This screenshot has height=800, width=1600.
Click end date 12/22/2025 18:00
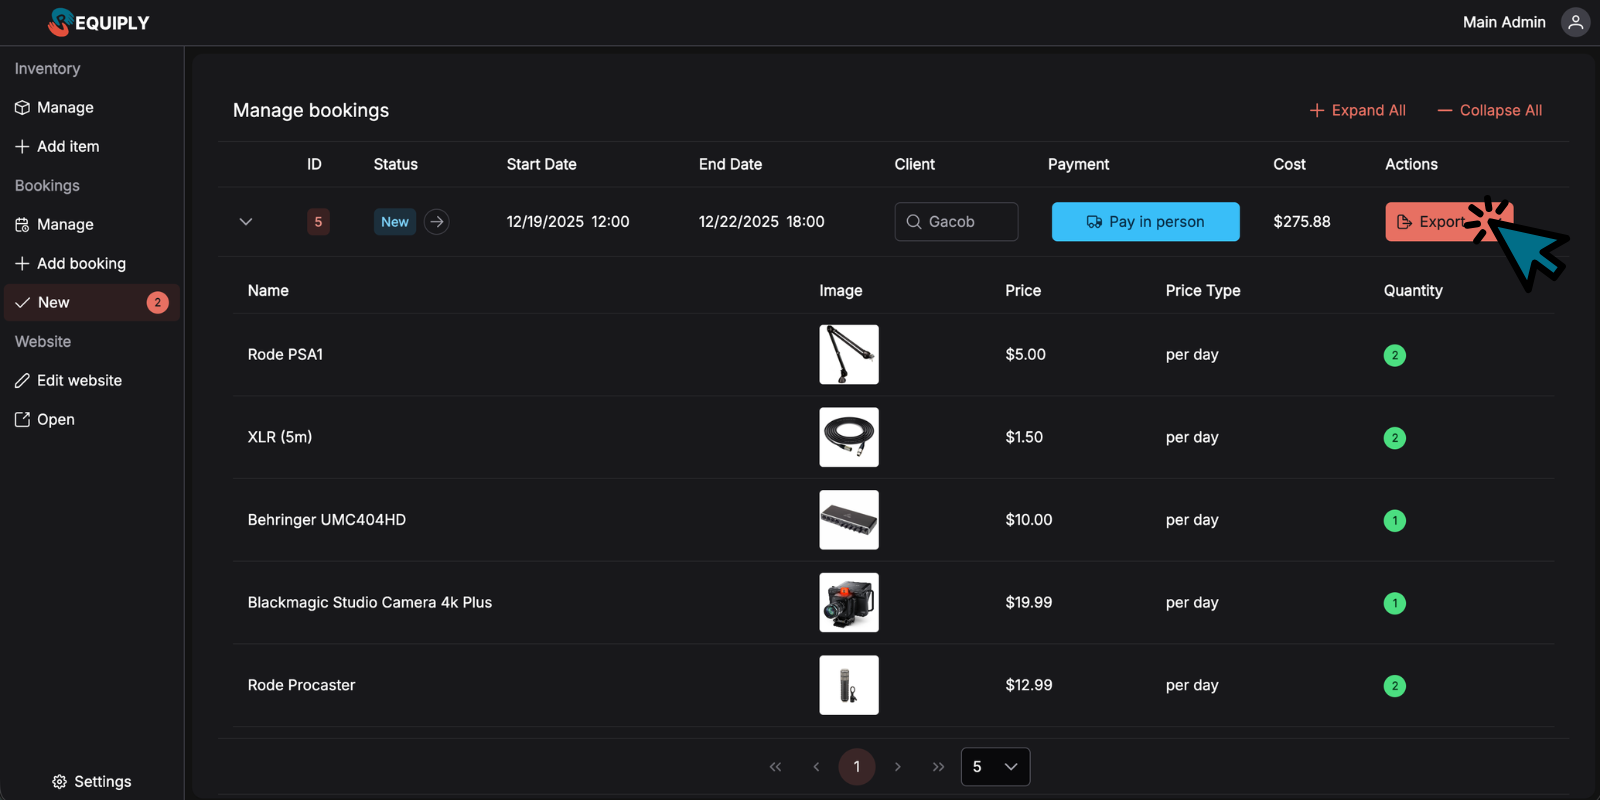761,222
